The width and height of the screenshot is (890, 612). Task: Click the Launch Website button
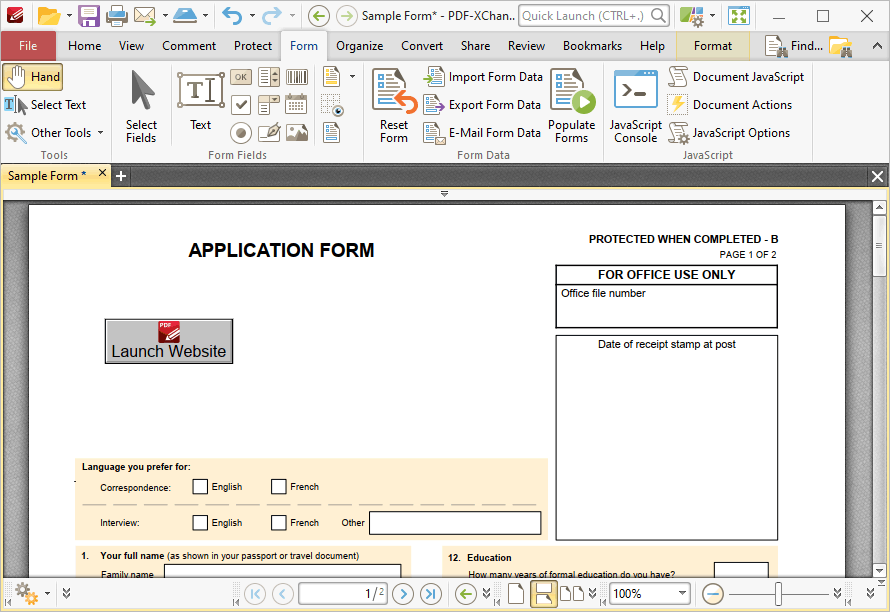point(169,341)
